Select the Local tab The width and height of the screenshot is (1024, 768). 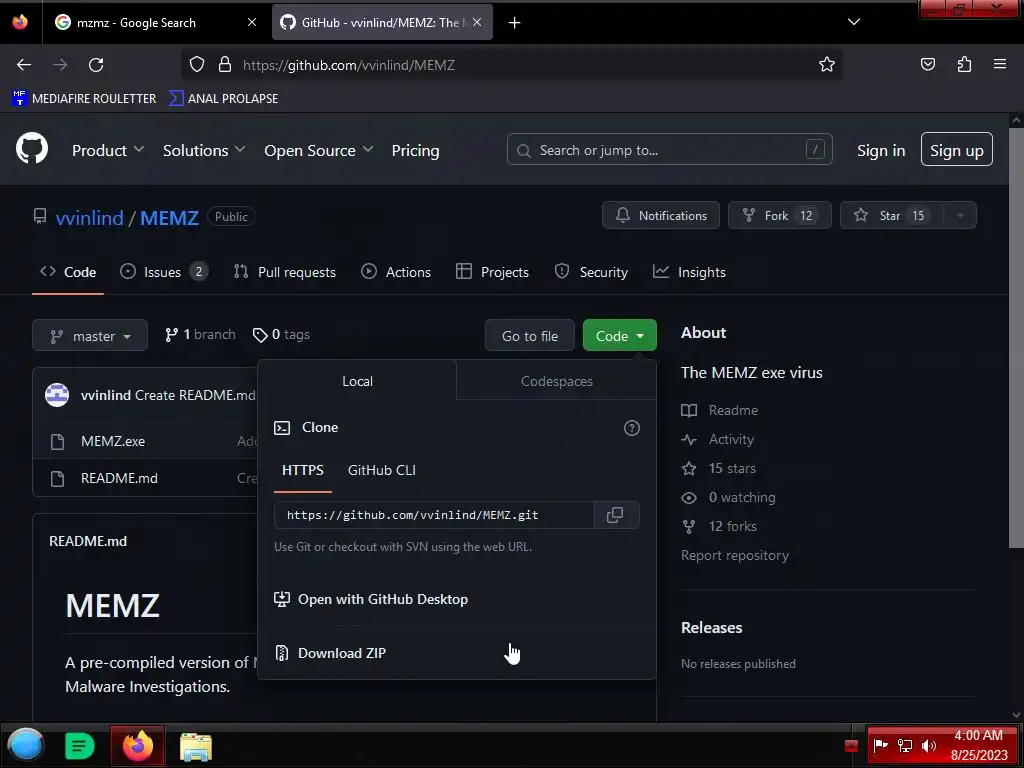click(x=357, y=381)
